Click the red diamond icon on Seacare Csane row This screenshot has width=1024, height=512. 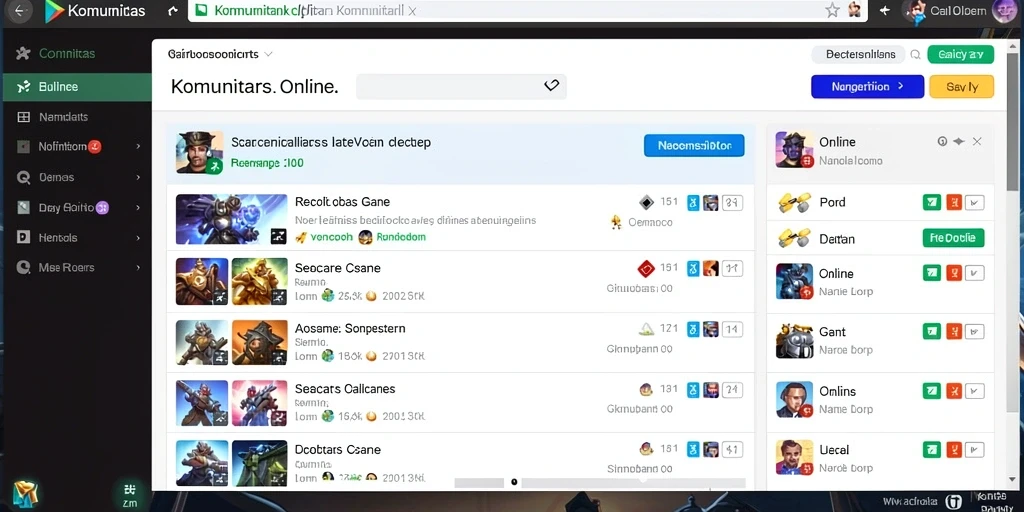tap(645, 268)
